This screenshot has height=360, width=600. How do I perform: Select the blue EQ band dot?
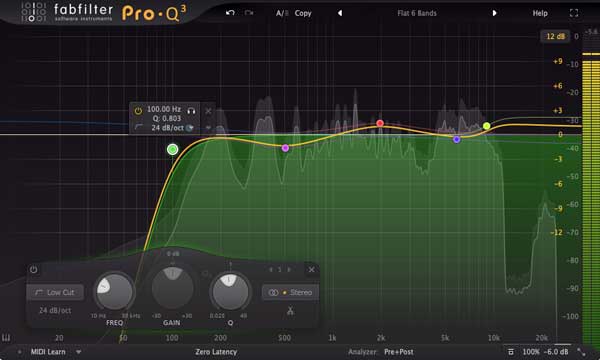tap(457, 139)
